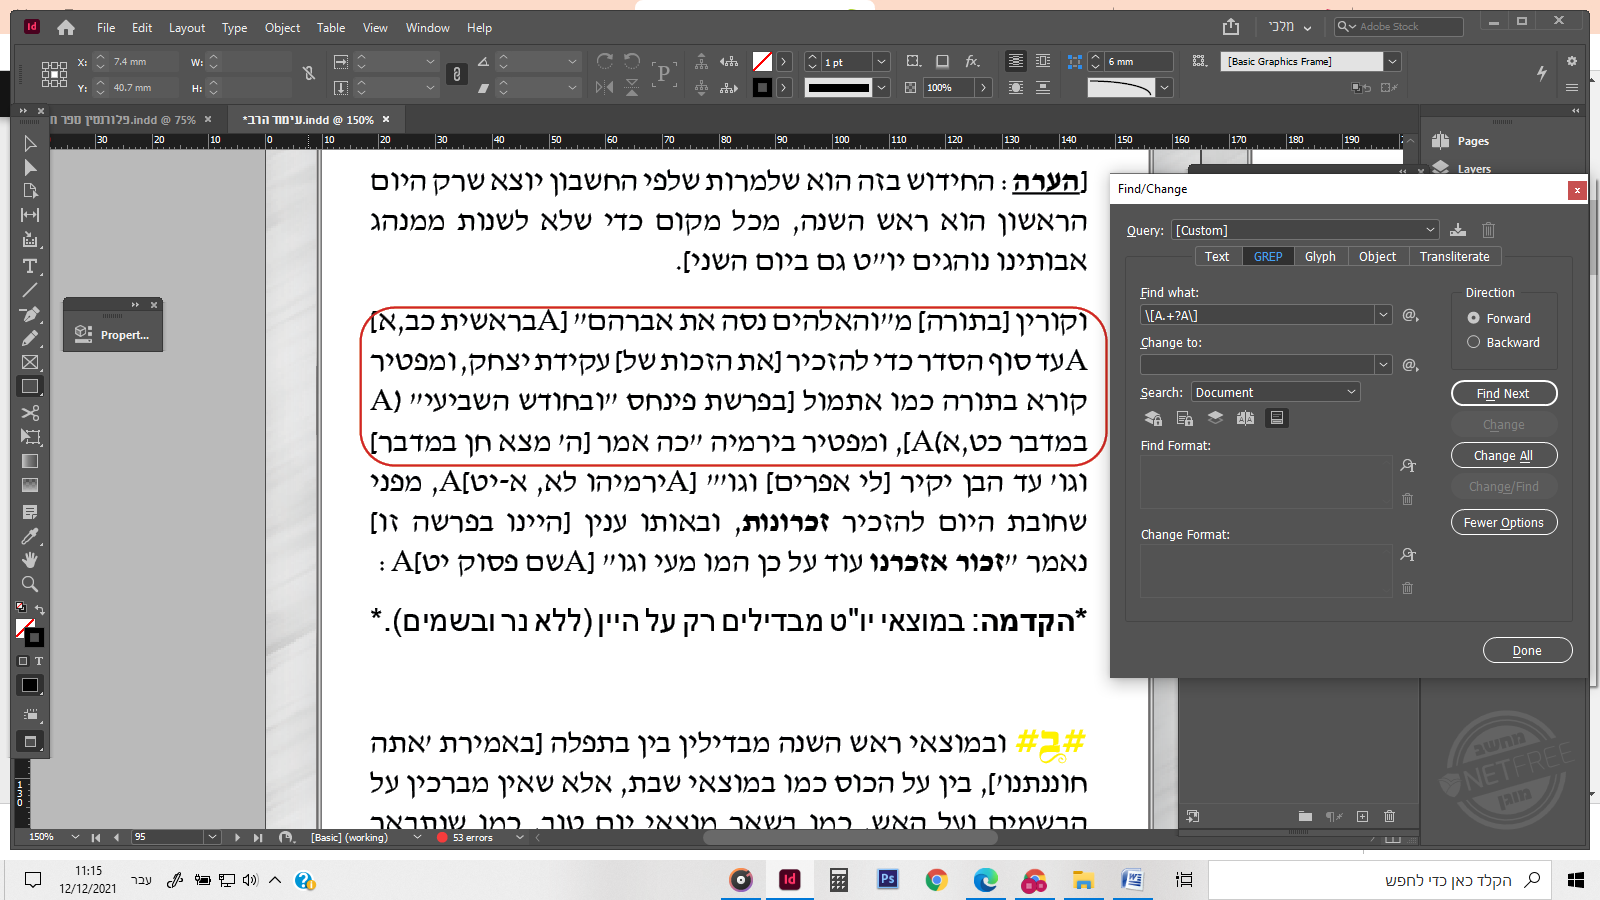Open the Search scope Document dropdown

click(1275, 392)
